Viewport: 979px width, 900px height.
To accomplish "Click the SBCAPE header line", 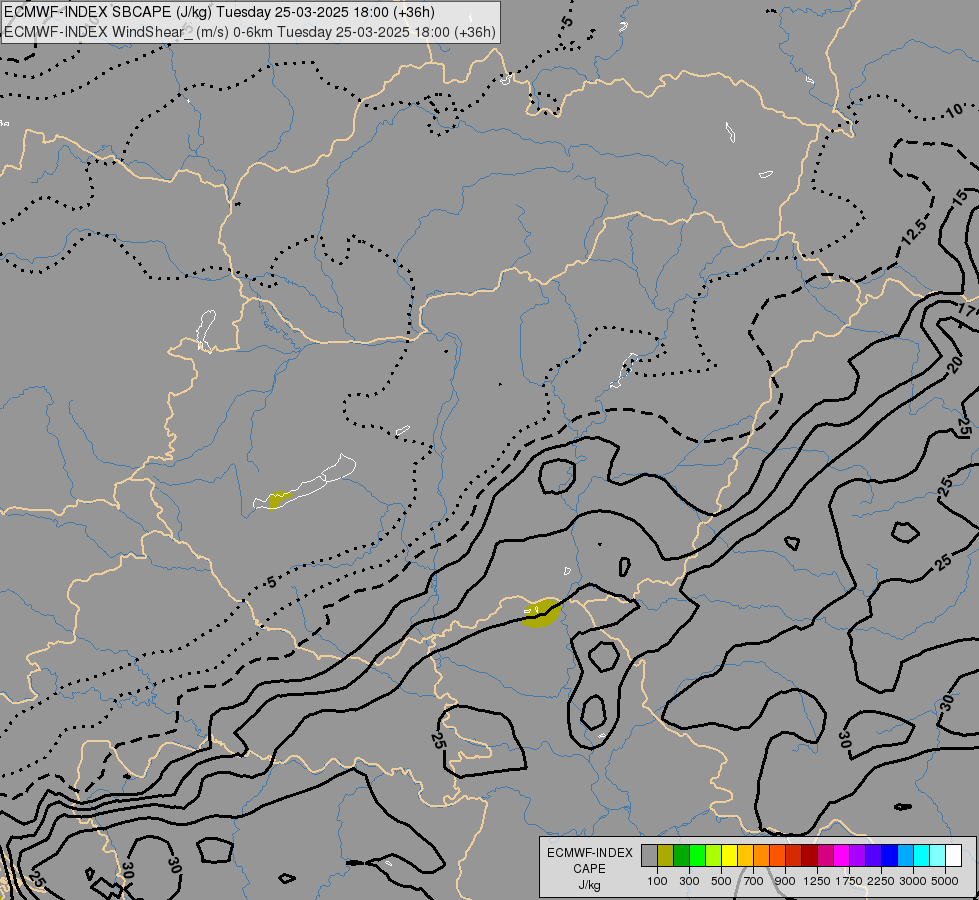I will click(220, 12).
